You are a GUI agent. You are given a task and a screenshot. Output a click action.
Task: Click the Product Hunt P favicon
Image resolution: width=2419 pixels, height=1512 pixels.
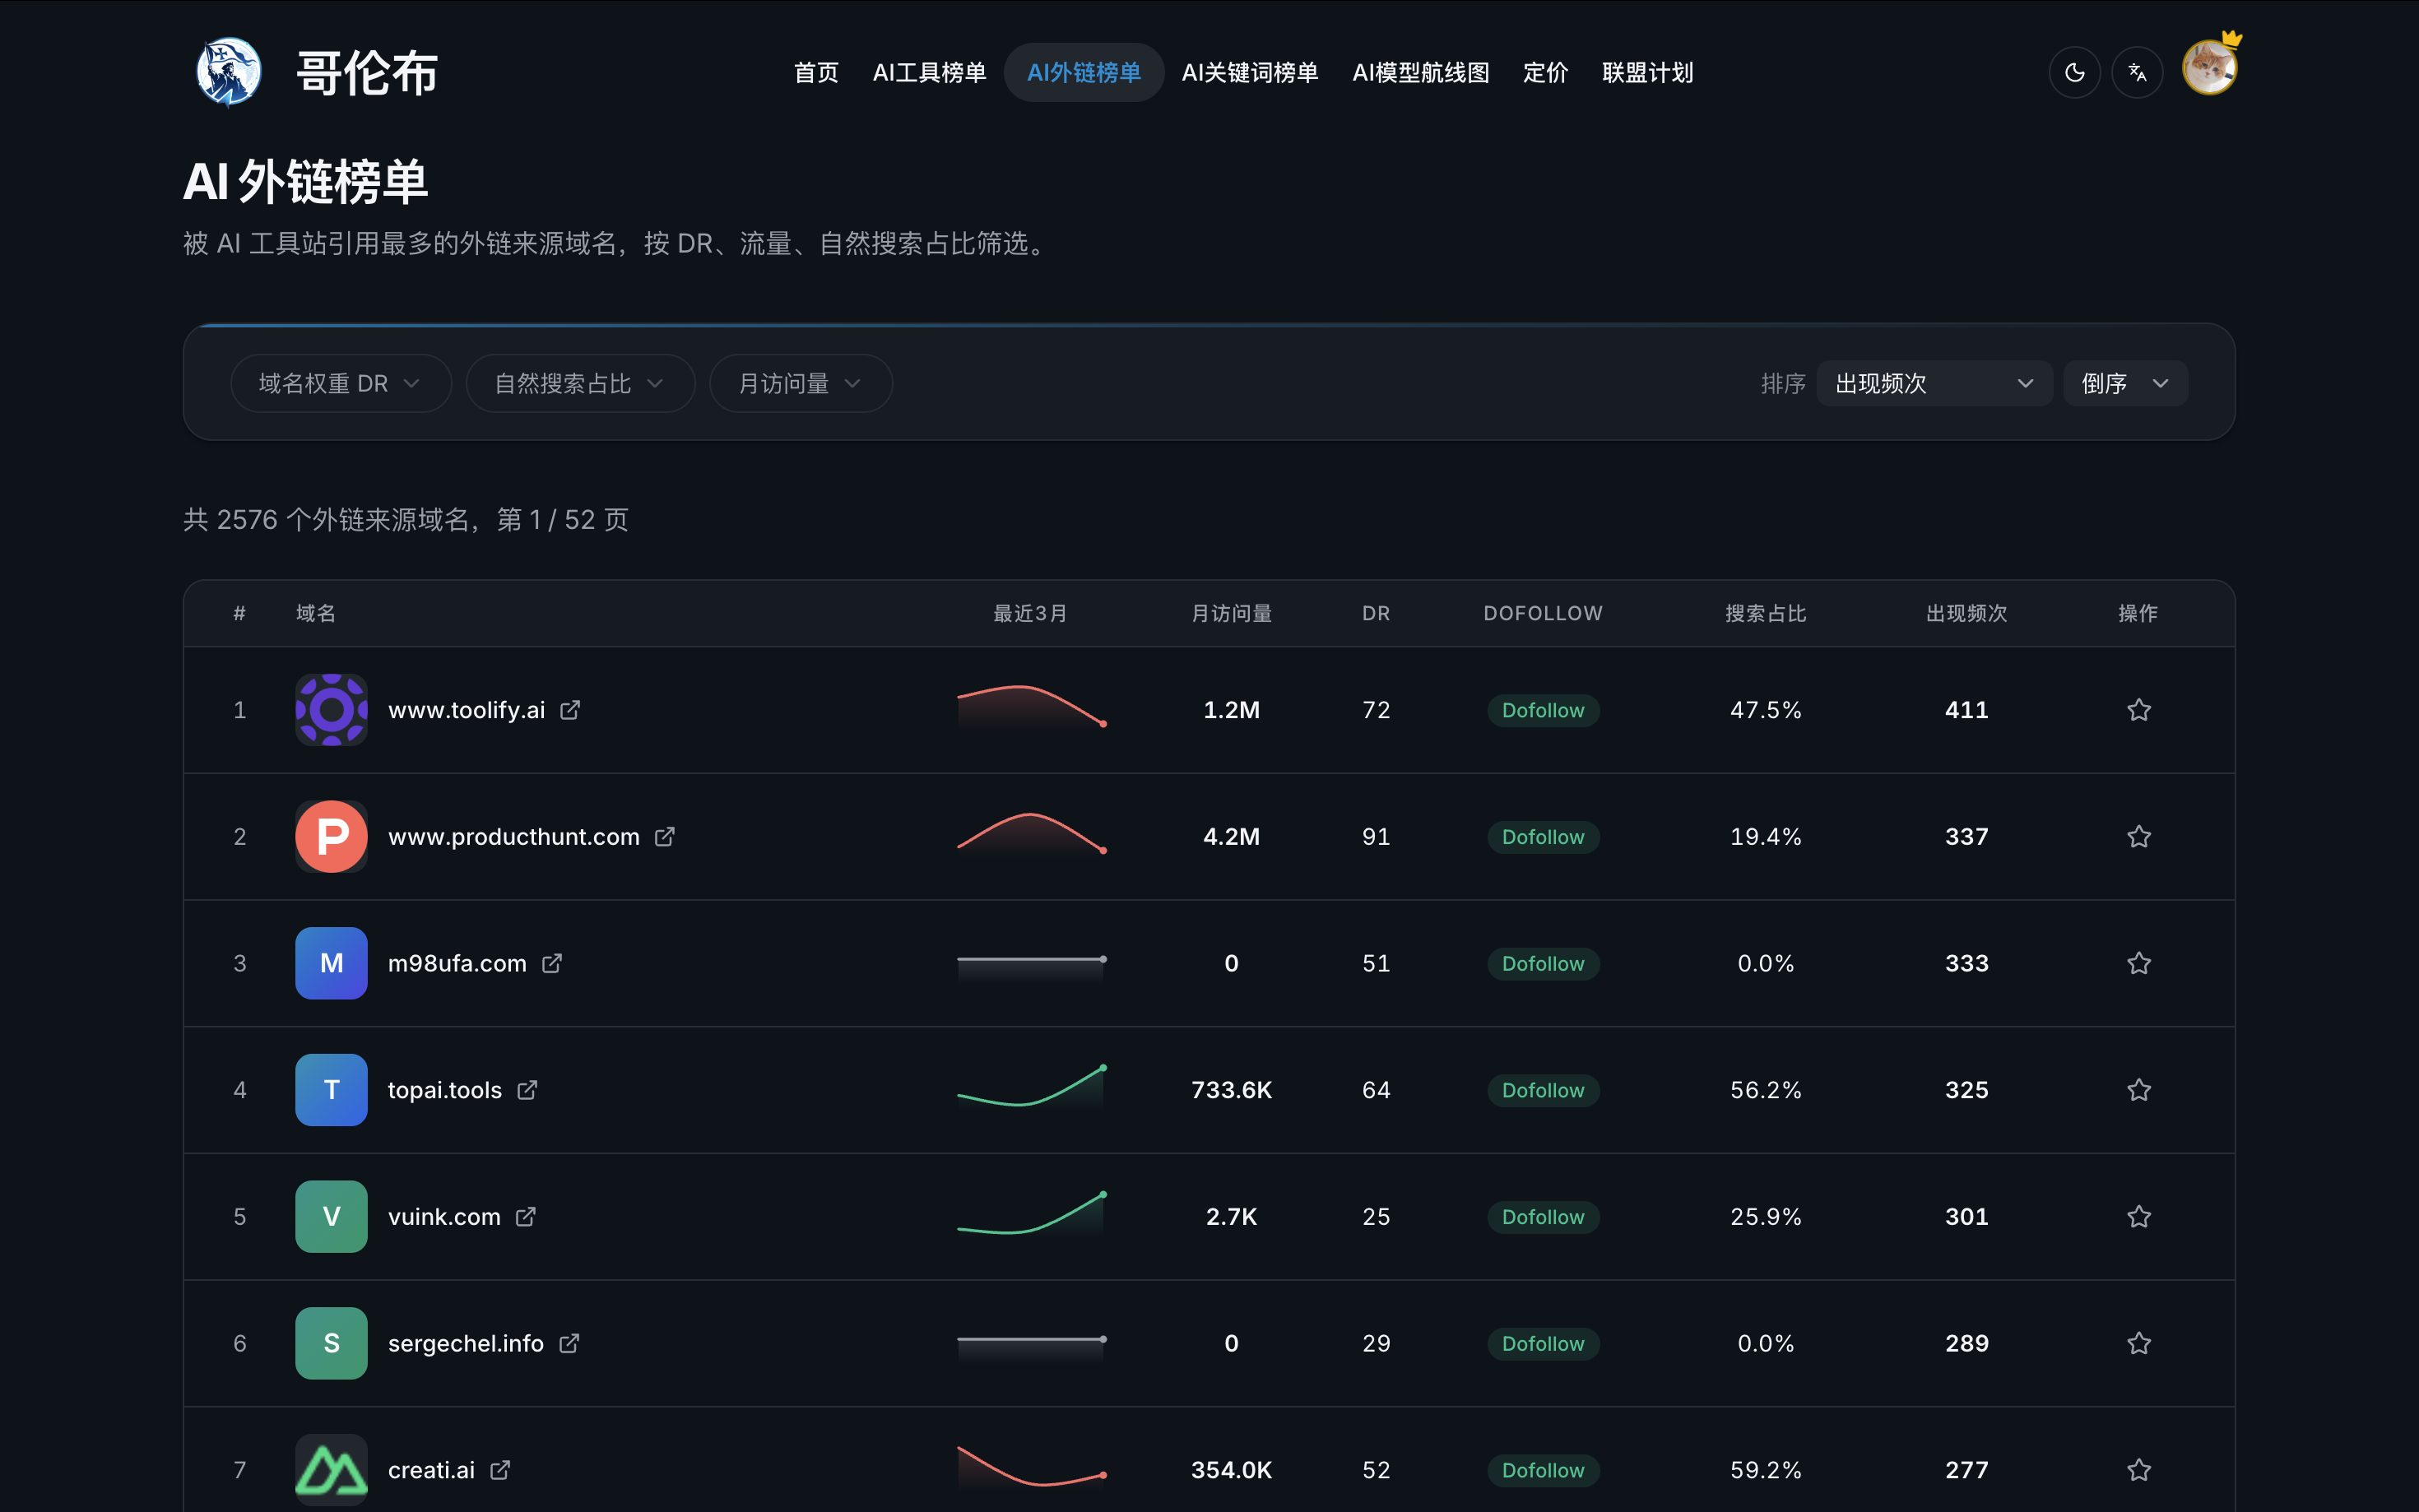[x=331, y=837]
